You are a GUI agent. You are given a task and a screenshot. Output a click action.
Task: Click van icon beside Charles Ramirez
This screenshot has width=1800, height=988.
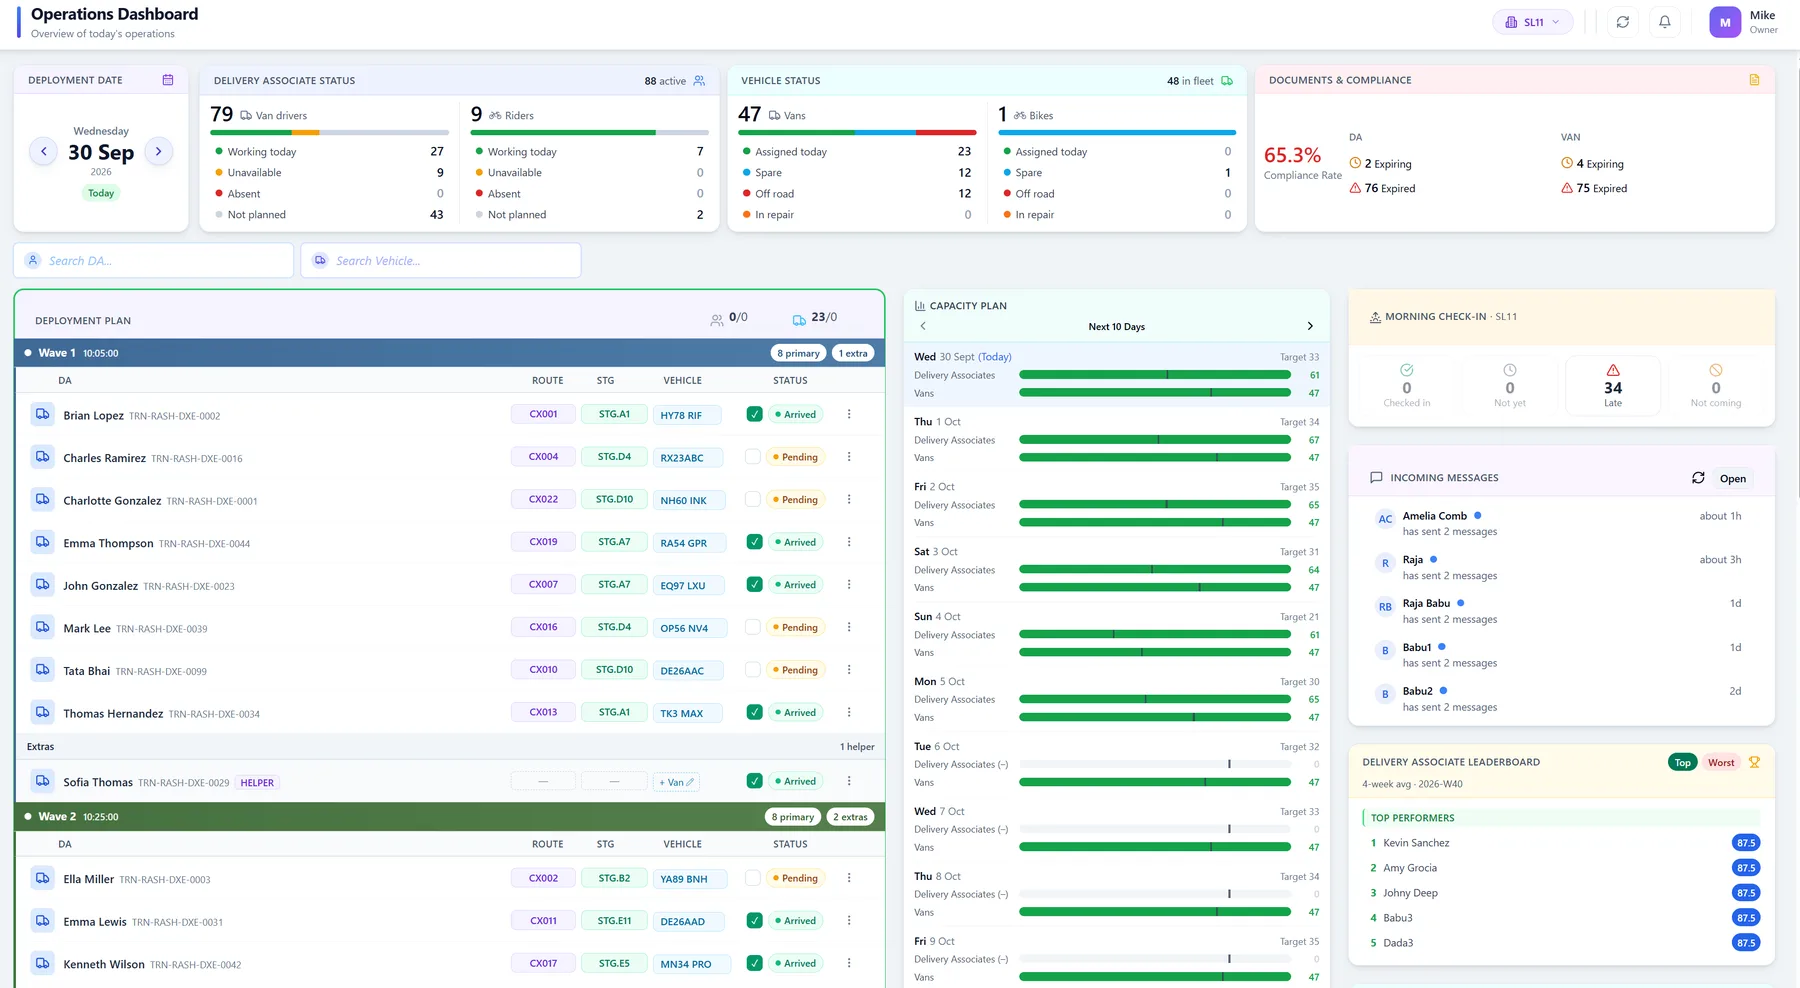(42, 457)
